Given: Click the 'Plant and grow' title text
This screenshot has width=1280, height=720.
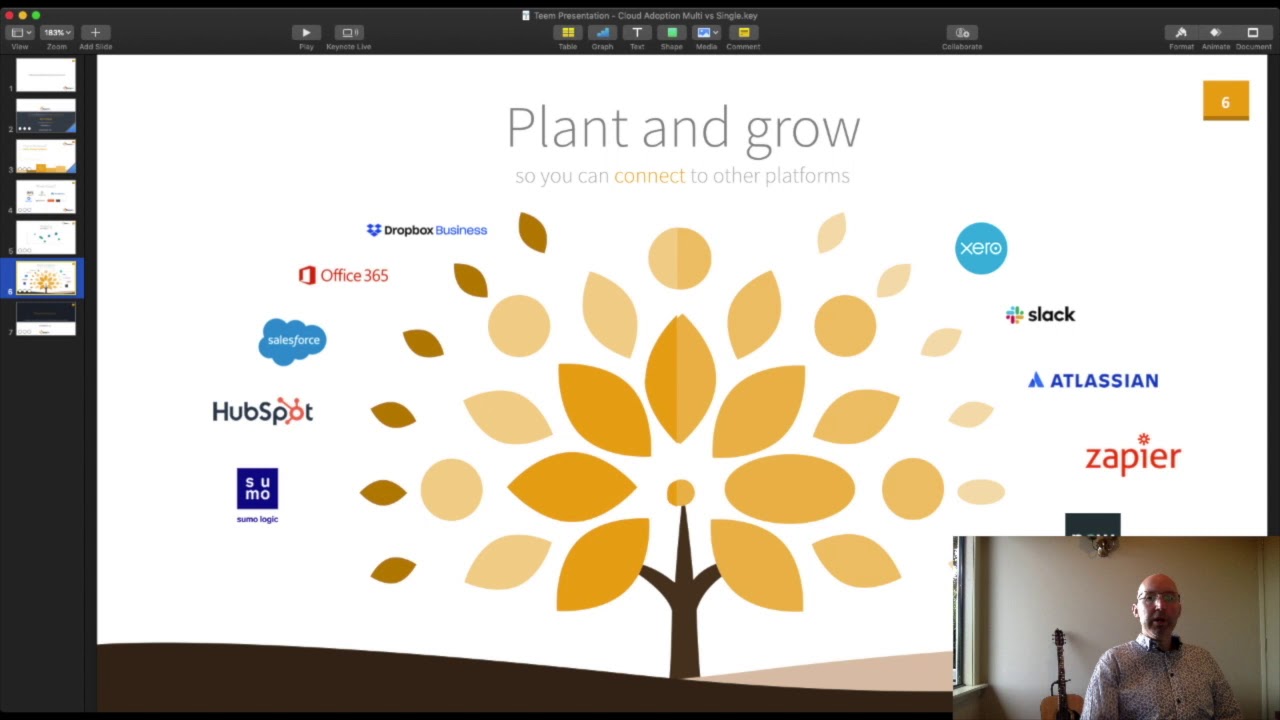Looking at the screenshot, I should pyautogui.click(x=683, y=130).
